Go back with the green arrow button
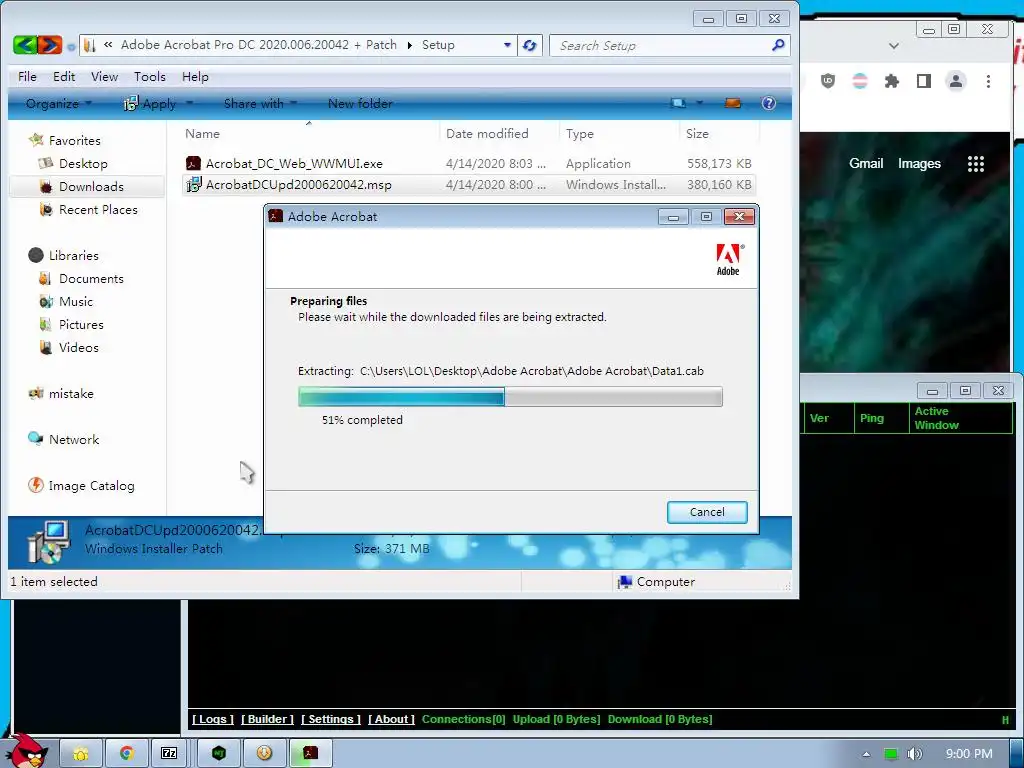Viewport: 1024px width, 768px height. pyautogui.click(x=25, y=45)
